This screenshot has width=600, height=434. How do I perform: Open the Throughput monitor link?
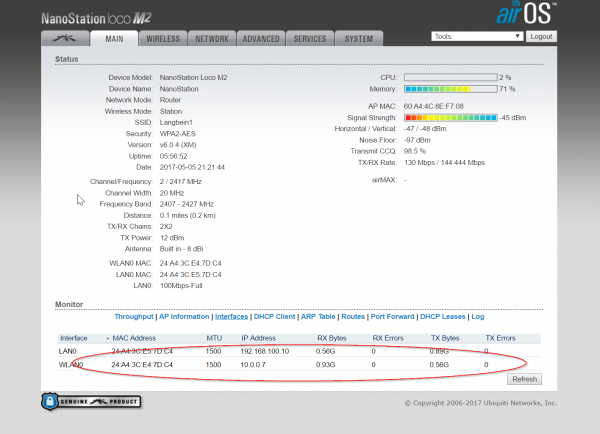pos(134,316)
